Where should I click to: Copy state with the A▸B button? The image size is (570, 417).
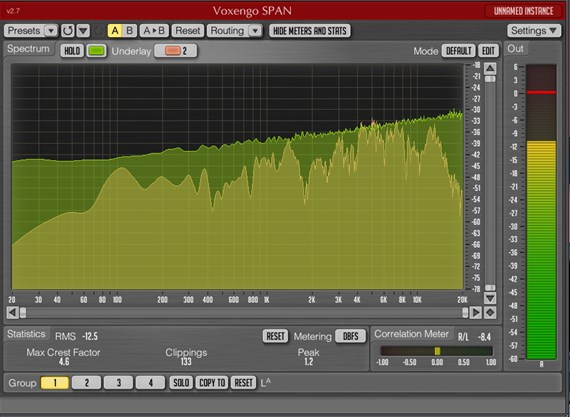pyautogui.click(x=154, y=31)
